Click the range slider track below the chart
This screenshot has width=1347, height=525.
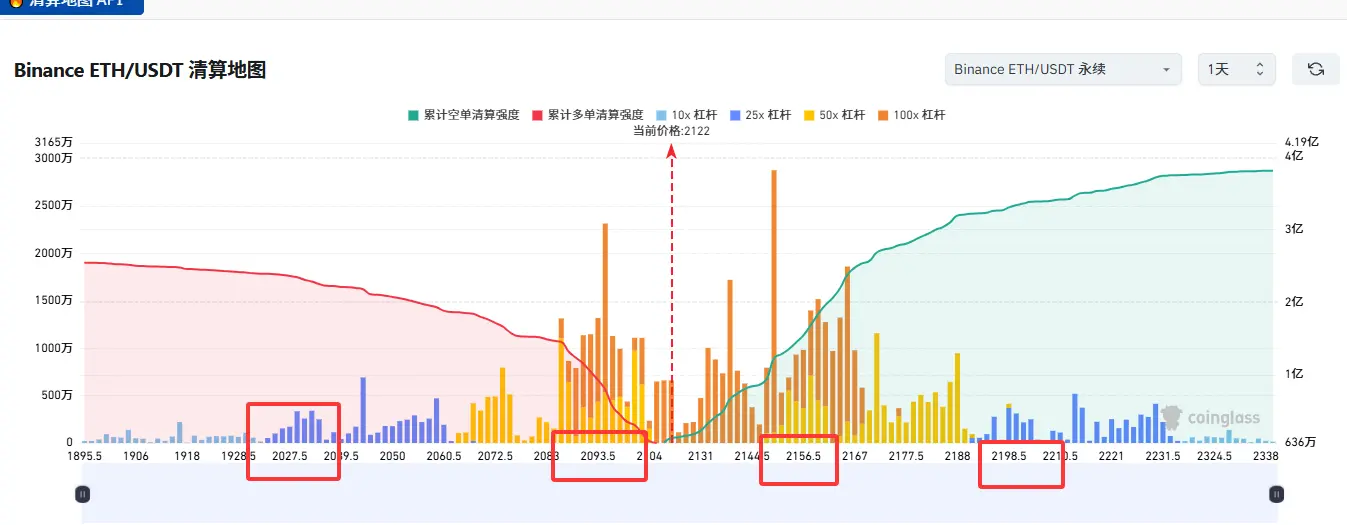tap(679, 496)
